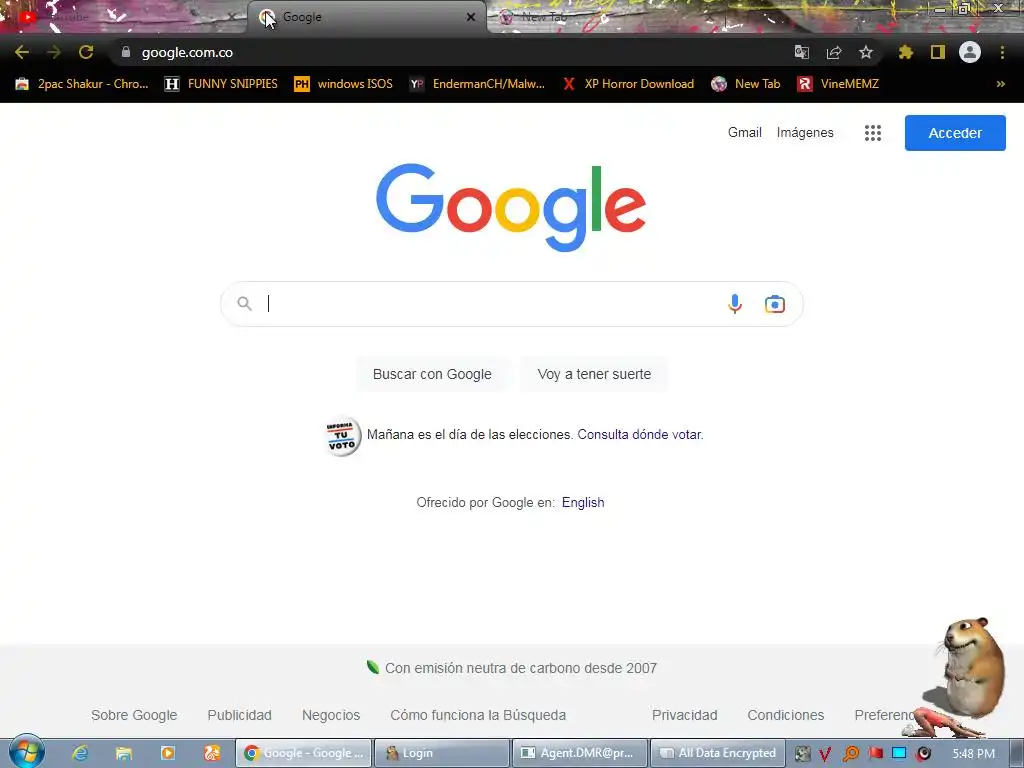
Task: Open Cómo funciona la Búsqueda link
Action: coord(478,715)
